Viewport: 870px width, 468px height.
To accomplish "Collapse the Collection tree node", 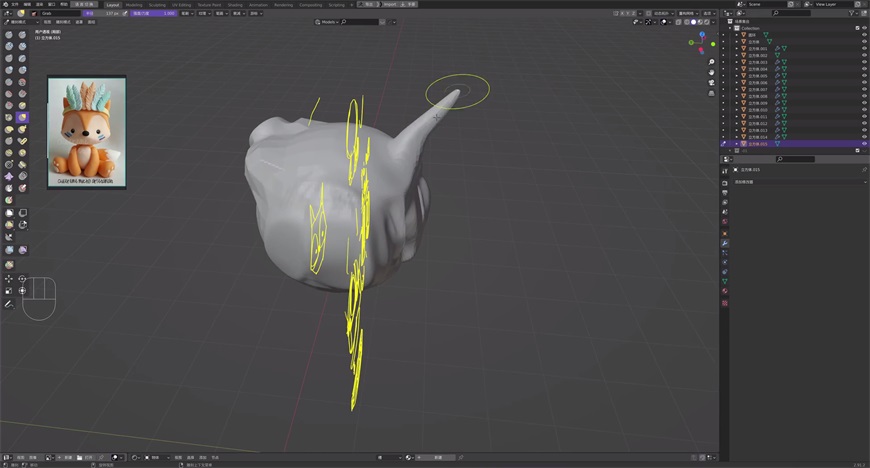I will pyautogui.click(x=730, y=28).
